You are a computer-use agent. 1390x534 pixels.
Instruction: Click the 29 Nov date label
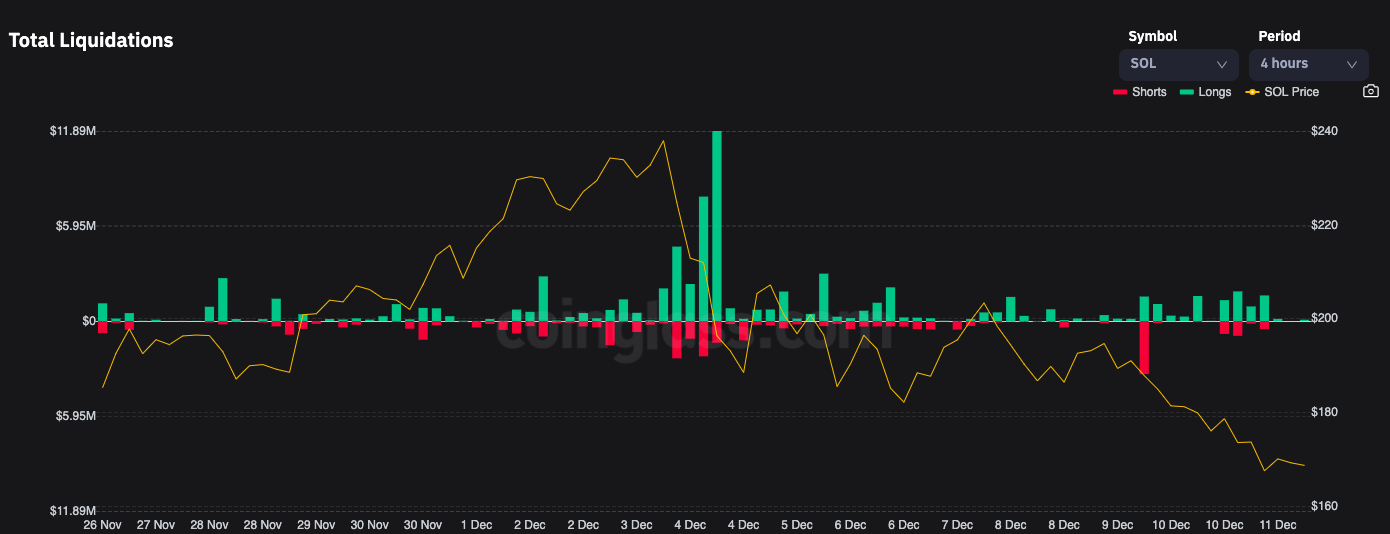pyautogui.click(x=316, y=525)
